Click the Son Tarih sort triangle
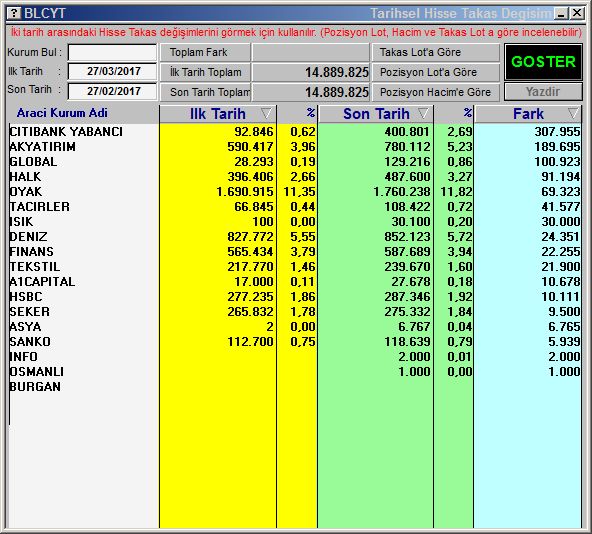This screenshot has width=592, height=534. tap(423, 113)
